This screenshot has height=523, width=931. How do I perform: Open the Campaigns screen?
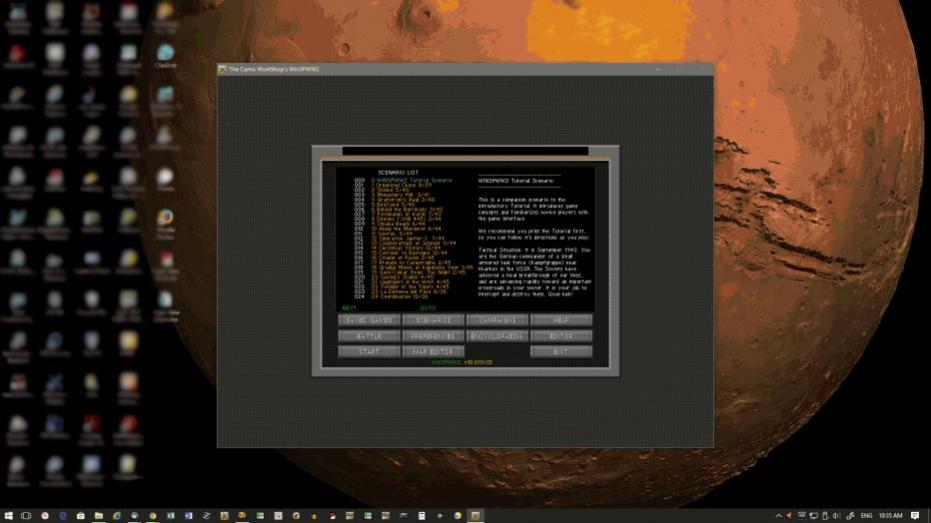pos(497,321)
